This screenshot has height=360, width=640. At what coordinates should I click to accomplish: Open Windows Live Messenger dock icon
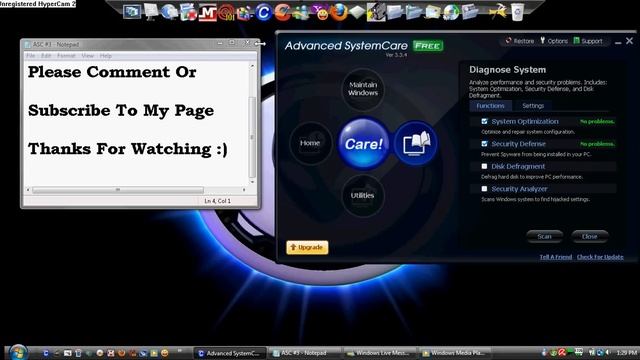pos(301,13)
